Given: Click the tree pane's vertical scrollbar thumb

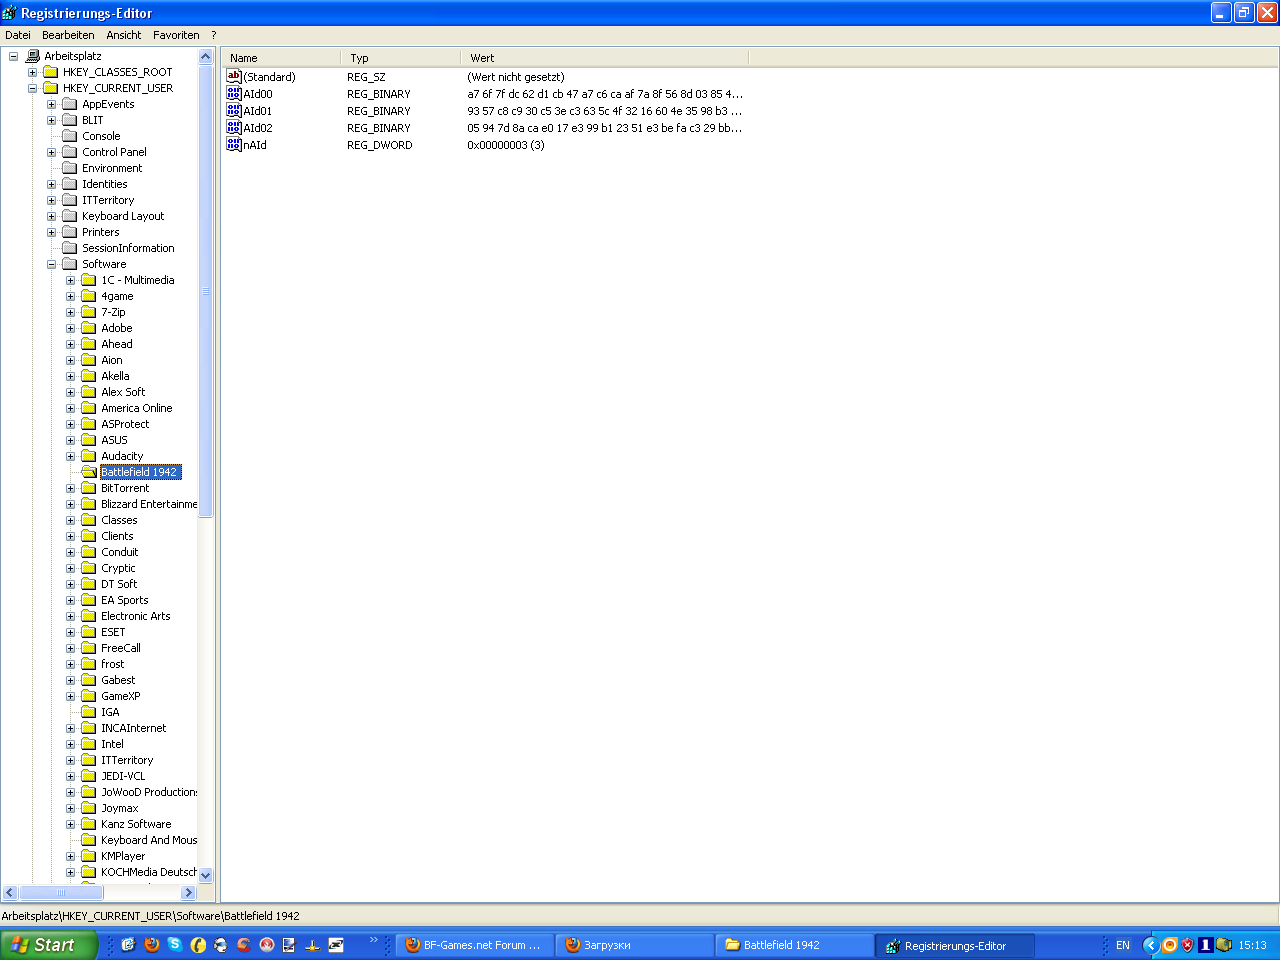Looking at the screenshot, I should [x=206, y=291].
